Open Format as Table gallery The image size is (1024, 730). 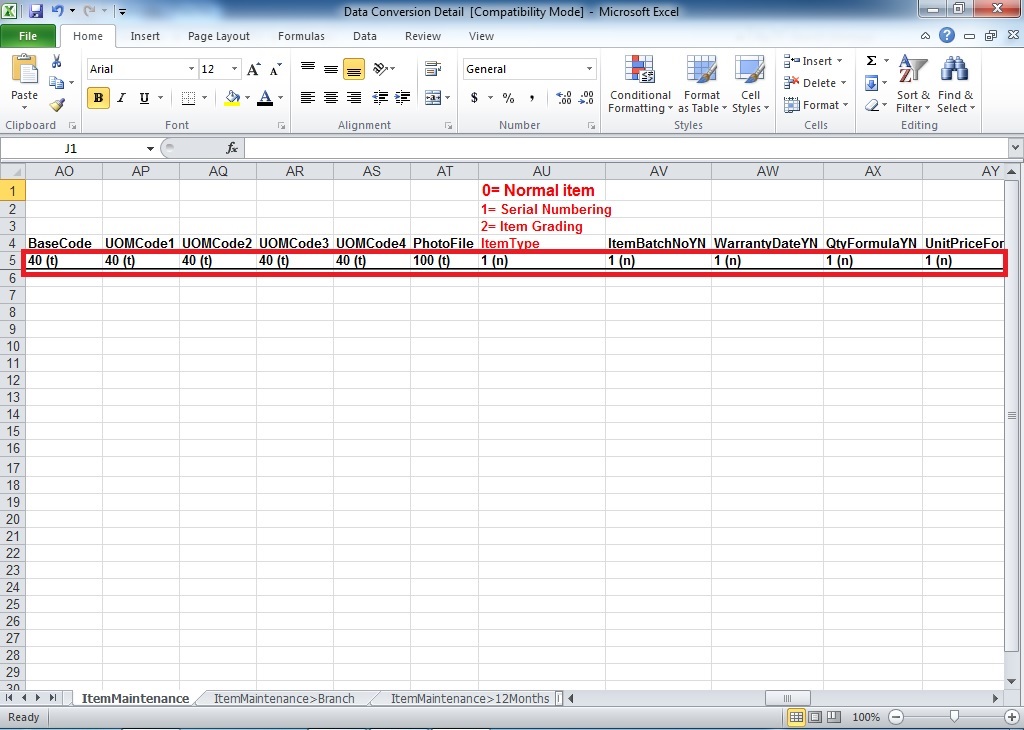[x=701, y=85]
